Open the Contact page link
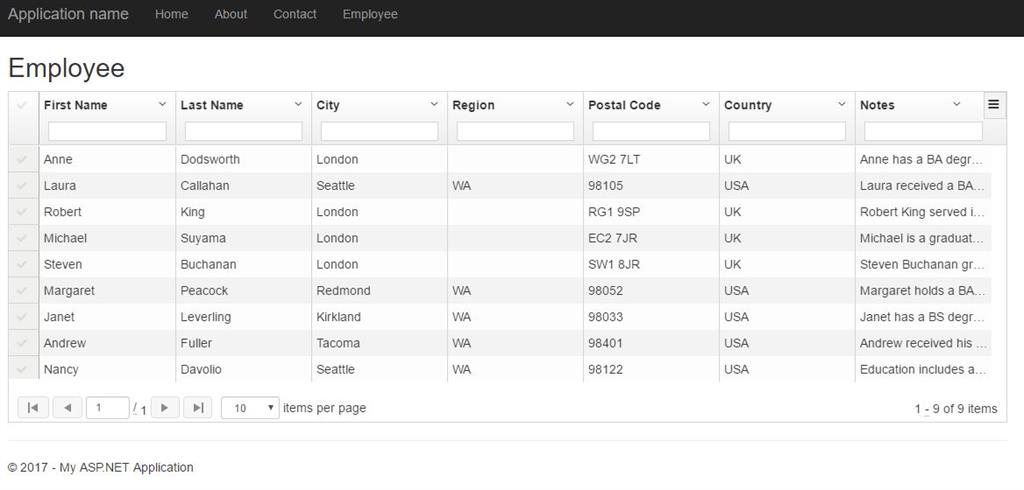The image size is (1024, 490). coord(295,14)
